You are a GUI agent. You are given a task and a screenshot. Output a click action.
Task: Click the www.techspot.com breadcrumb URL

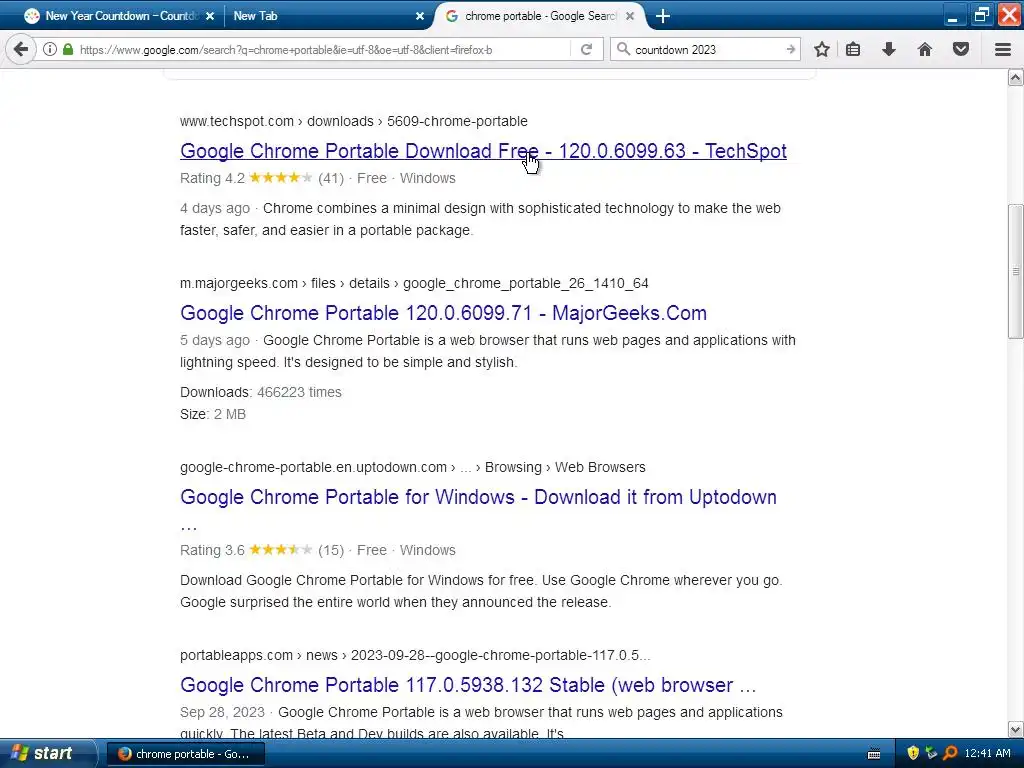point(353,121)
